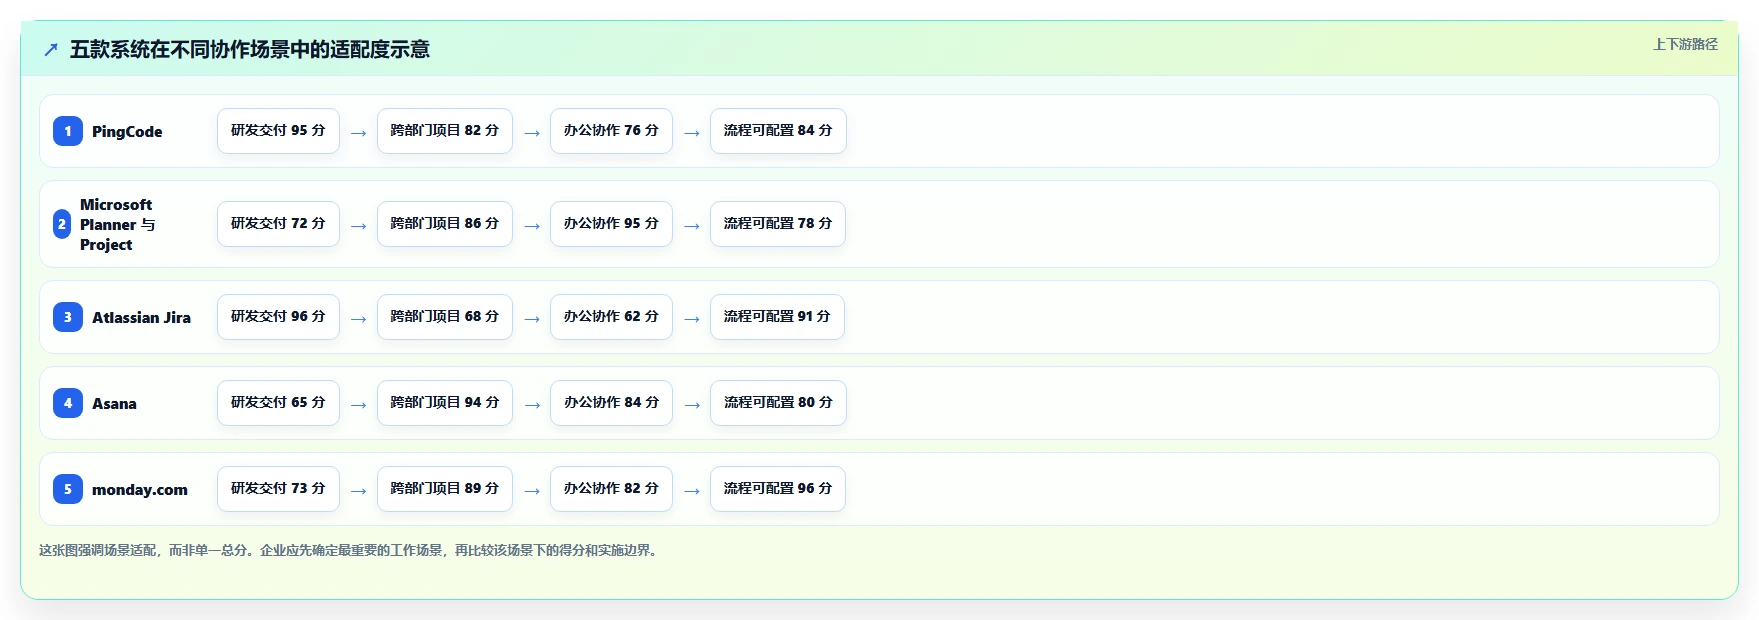This screenshot has width=1759, height=620.
Task: Click Asana's 研发交付 65 分 chip
Action: (x=278, y=403)
